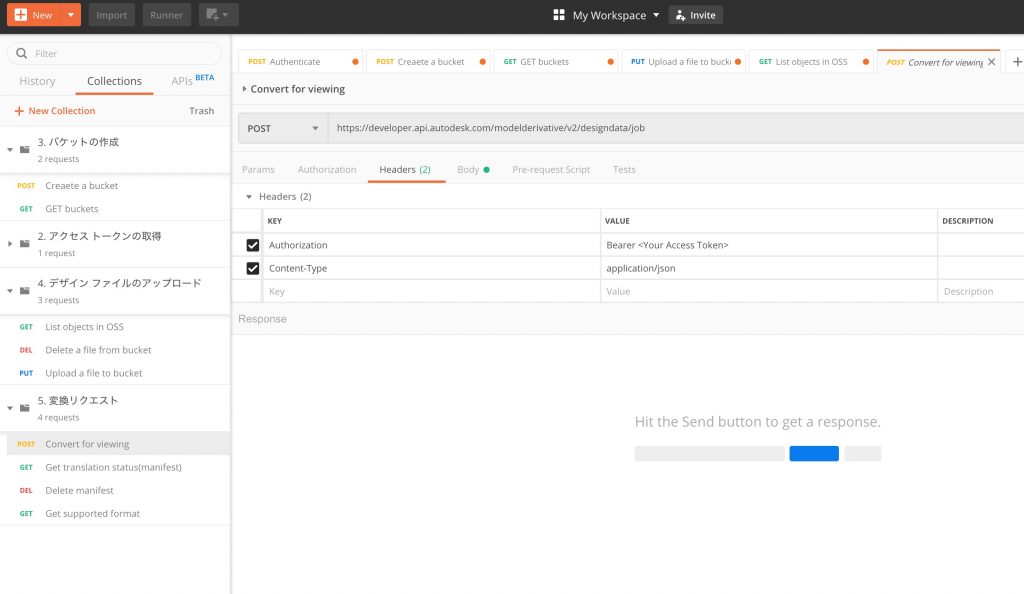1024x594 pixels.
Task: Click the request URL field
Action: pos(676,128)
